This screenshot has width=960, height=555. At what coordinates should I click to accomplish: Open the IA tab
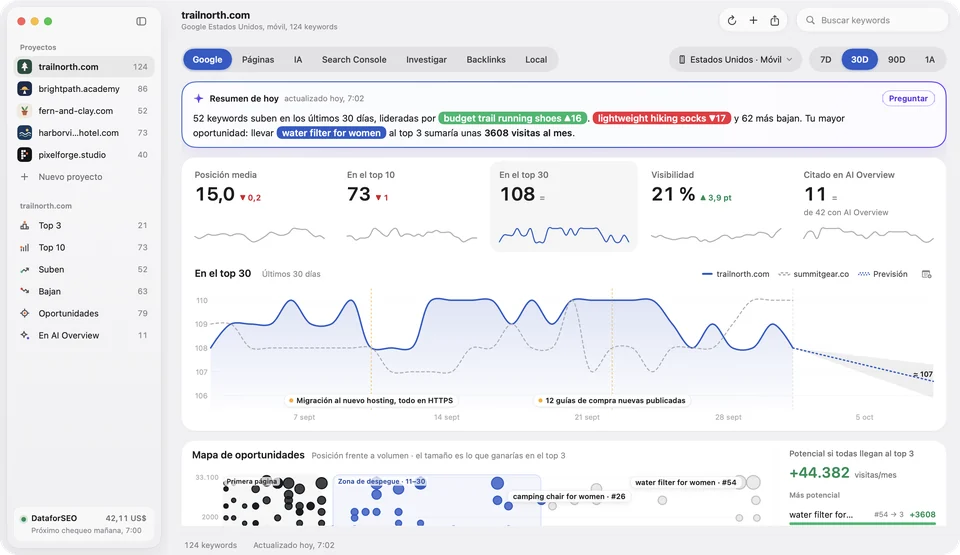pyautogui.click(x=298, y=59)
